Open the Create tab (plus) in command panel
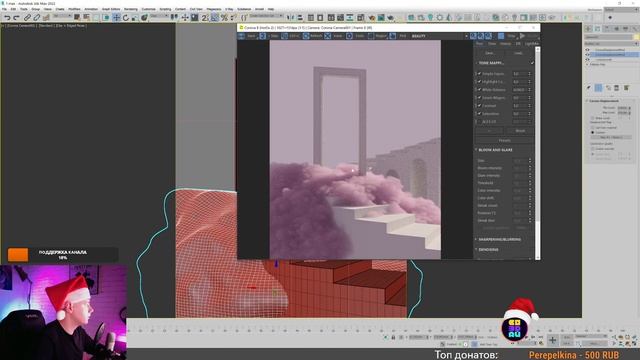The width and height of the screenshot is (640, 360). (588, 28)
